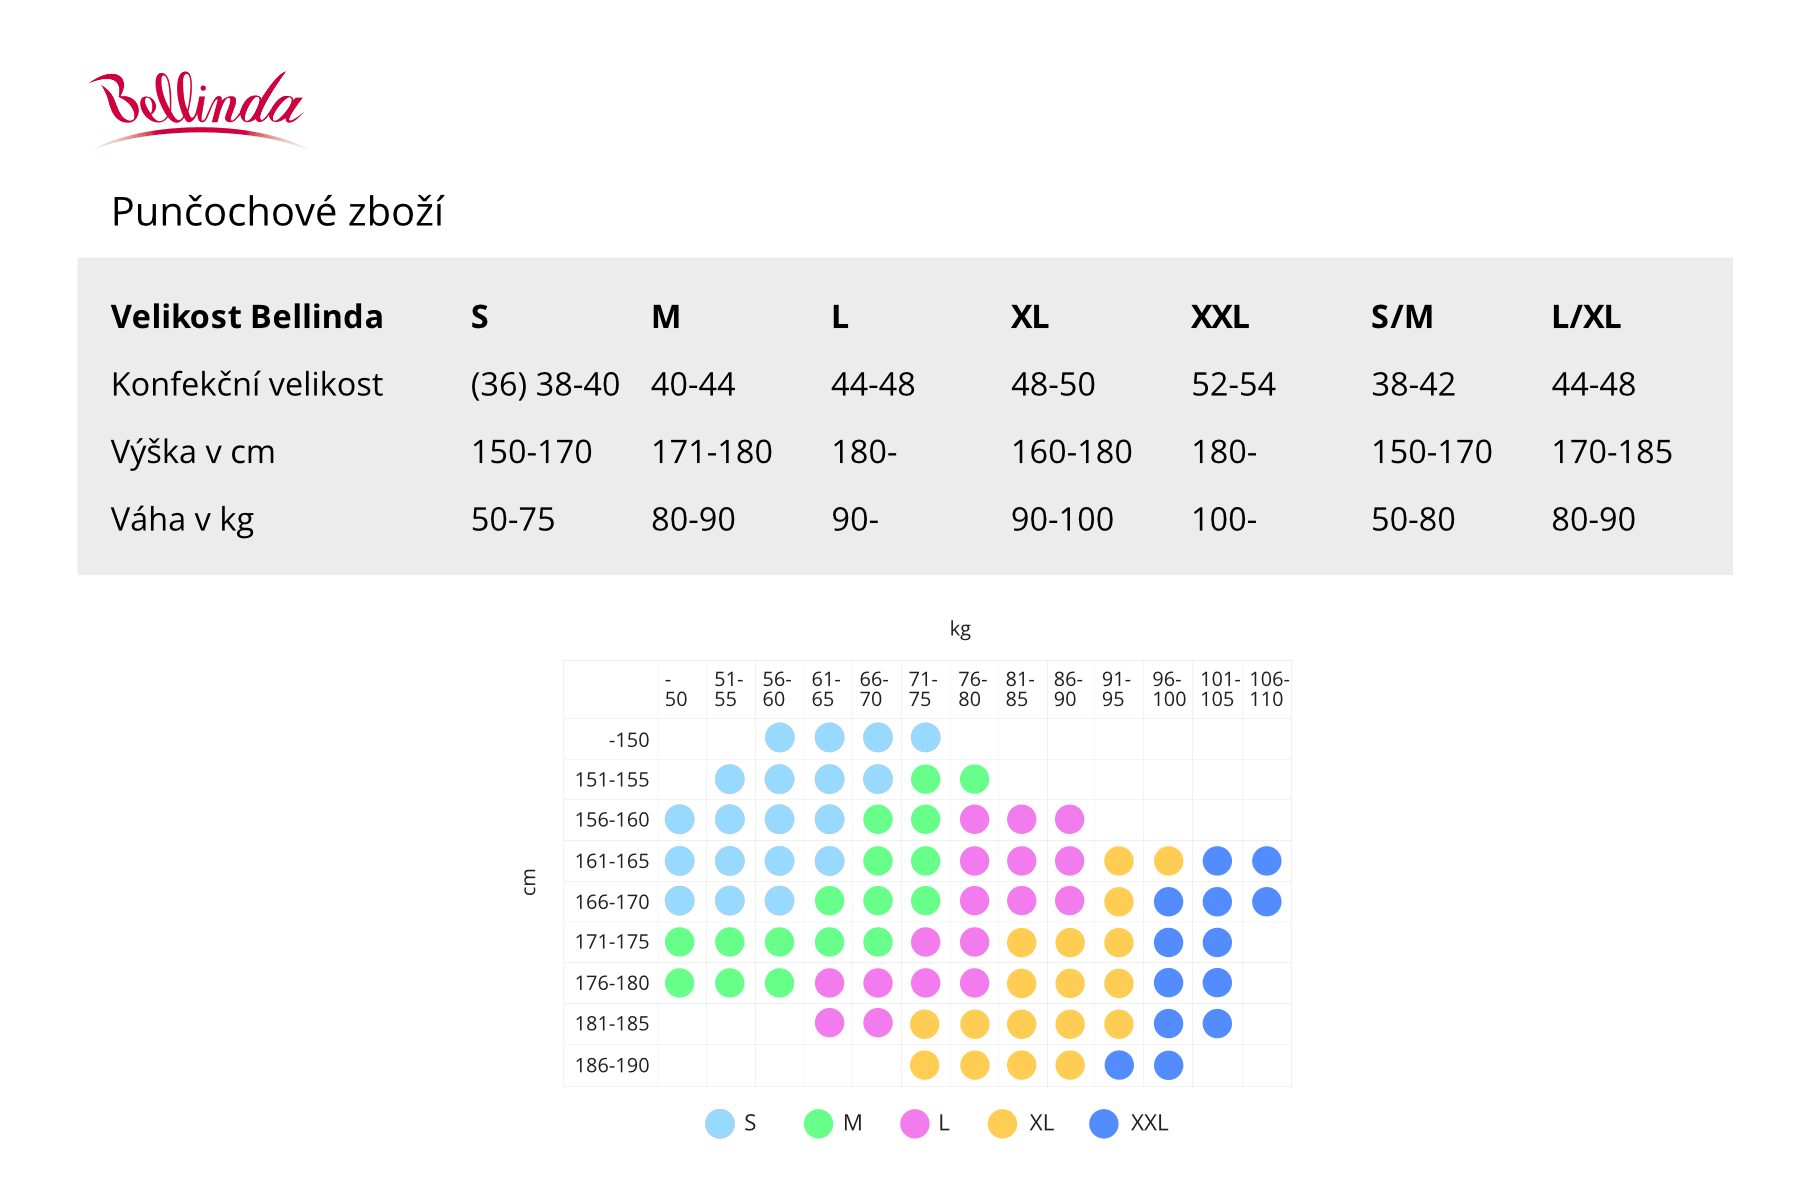Viewport: 1818px width, 1184px height.
Task: Click the dot at 186-190 cm, 71-75 kg
Action: pyautogui.click(x=925, y=1065)
